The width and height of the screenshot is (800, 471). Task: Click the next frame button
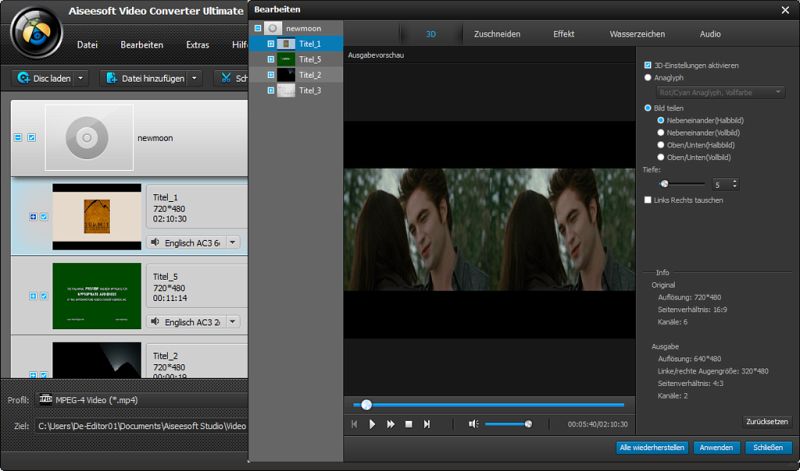point(427,424)
